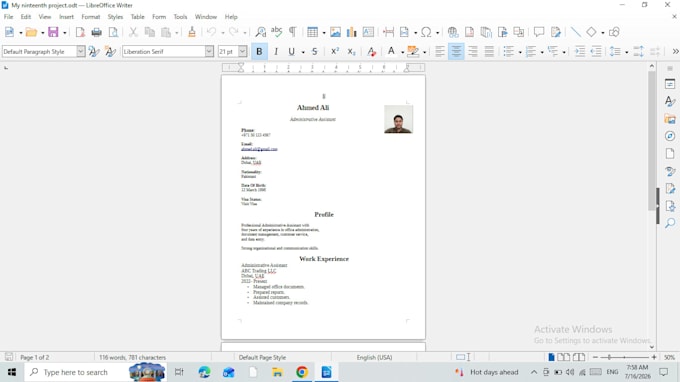The width and height of the screenshot is (680, 382).
Task: Click zoom in plus button
Action: [654, 357]
